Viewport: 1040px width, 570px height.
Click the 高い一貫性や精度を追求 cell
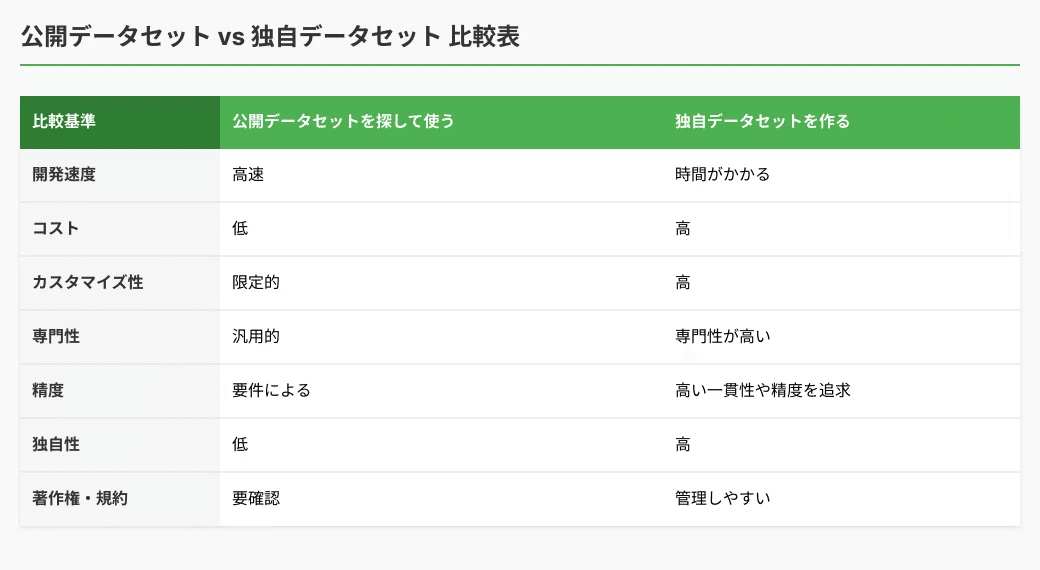coord(841,391)
